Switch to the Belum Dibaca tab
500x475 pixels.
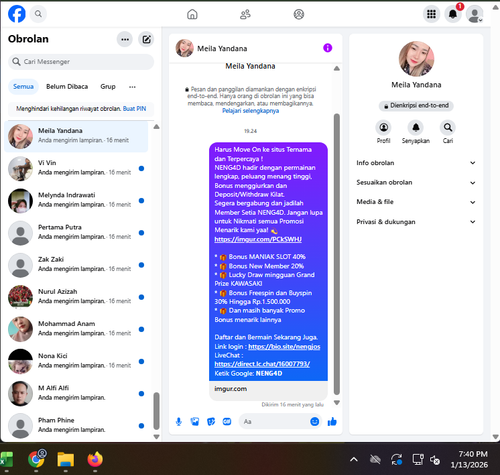tap(67, 87)
